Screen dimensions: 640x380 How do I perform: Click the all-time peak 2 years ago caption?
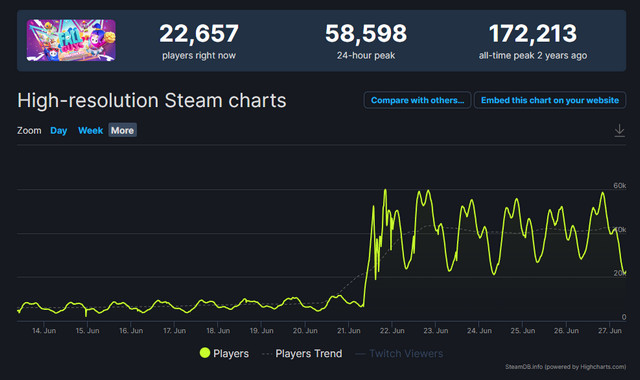(533, 56)
